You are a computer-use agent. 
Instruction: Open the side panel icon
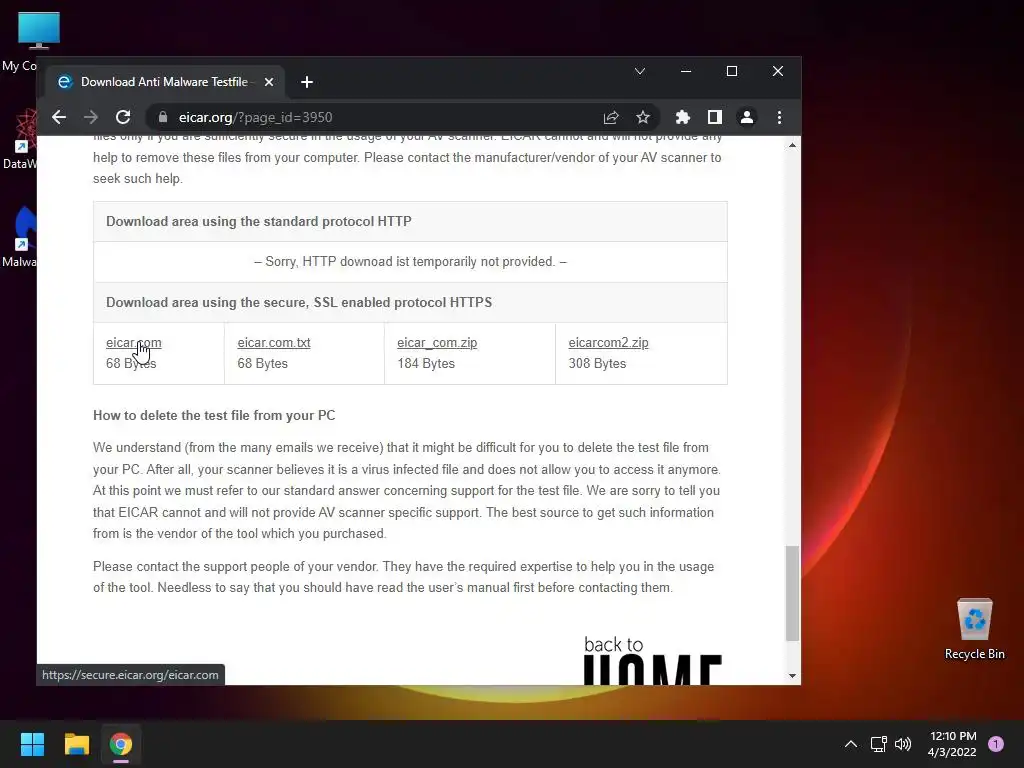point(714,118)
